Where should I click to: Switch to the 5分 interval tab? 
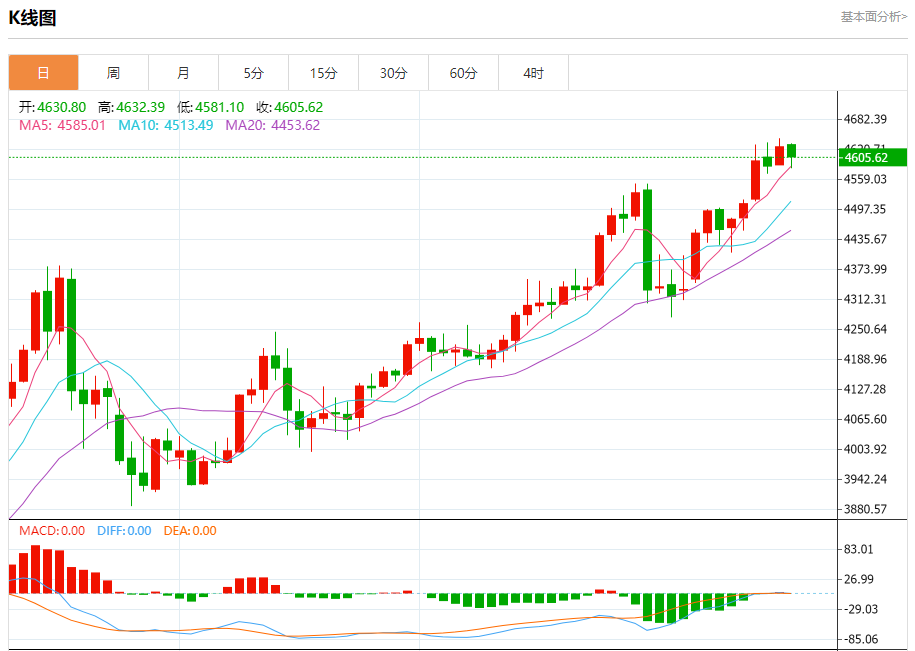(253, 73)
